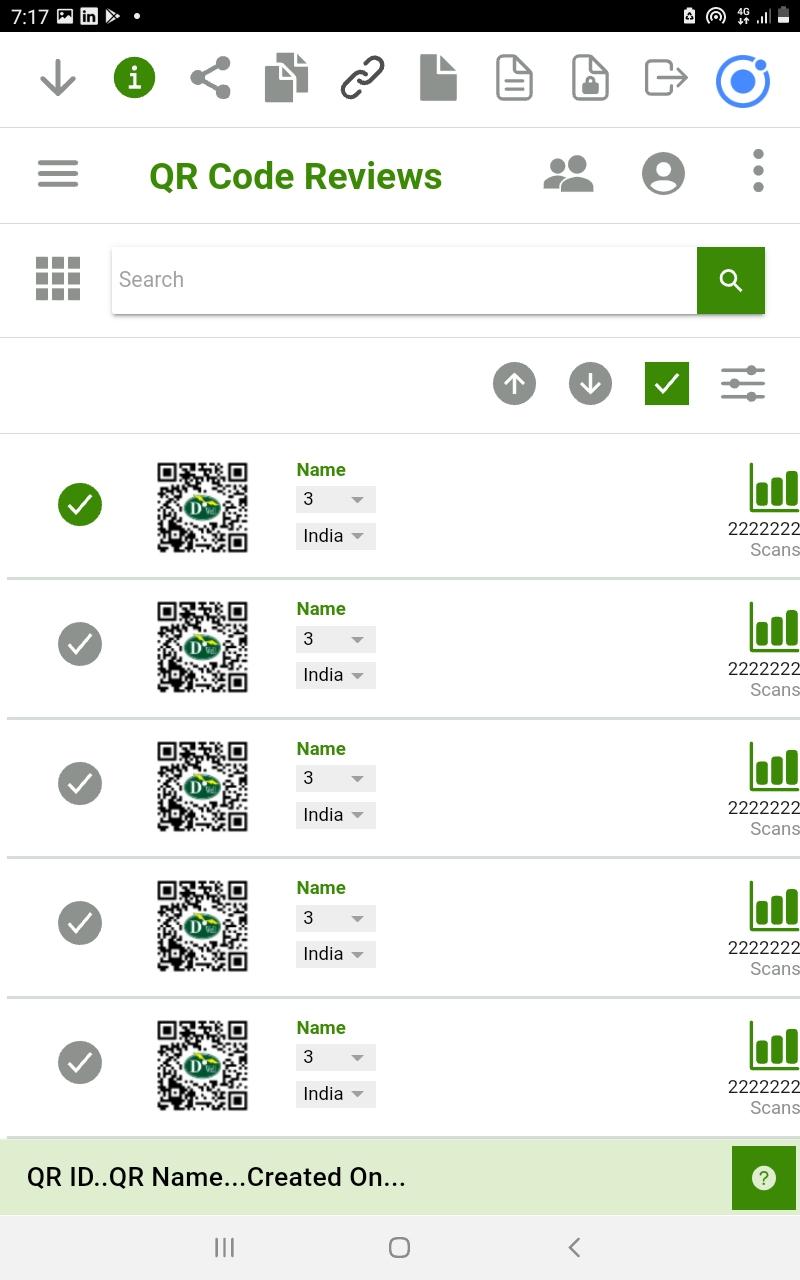Viewport: 800px width, 1280px height.
Task: Expand the India dropdown in fourth row
Action: 336,954
